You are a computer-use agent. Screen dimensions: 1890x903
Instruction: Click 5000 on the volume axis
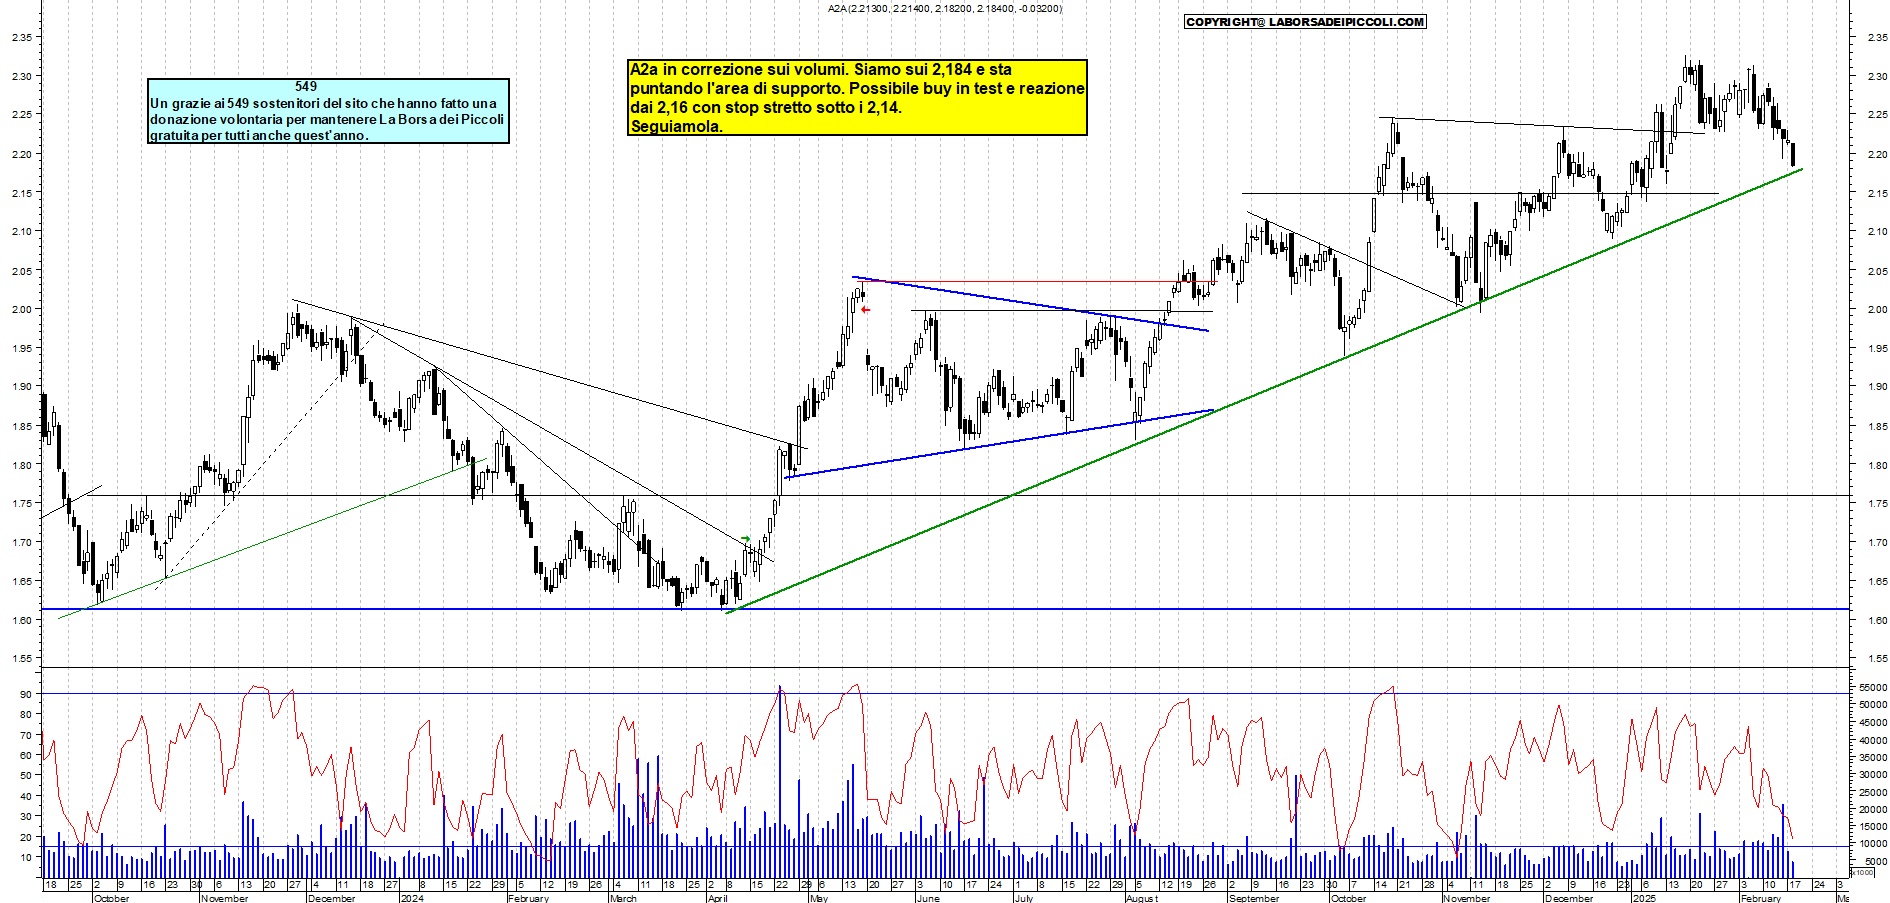click(x=1876, y=861)
